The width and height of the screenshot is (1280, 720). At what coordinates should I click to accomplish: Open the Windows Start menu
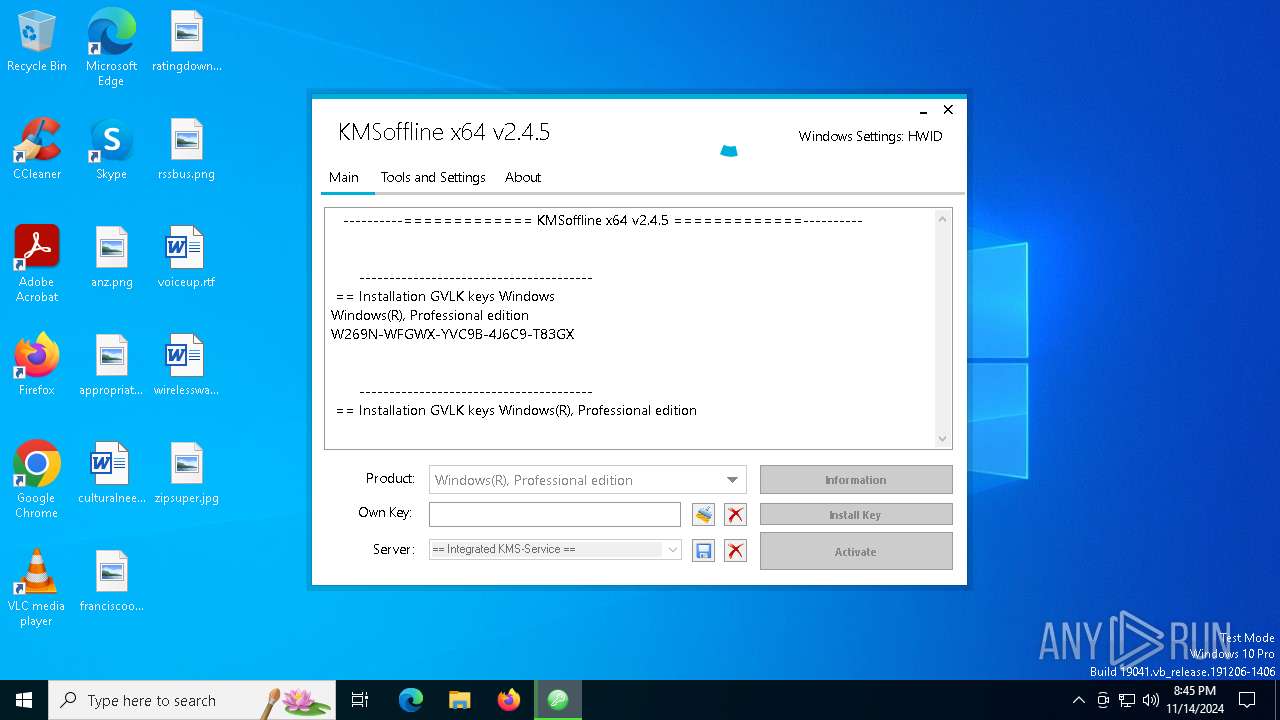coord(24,700)
